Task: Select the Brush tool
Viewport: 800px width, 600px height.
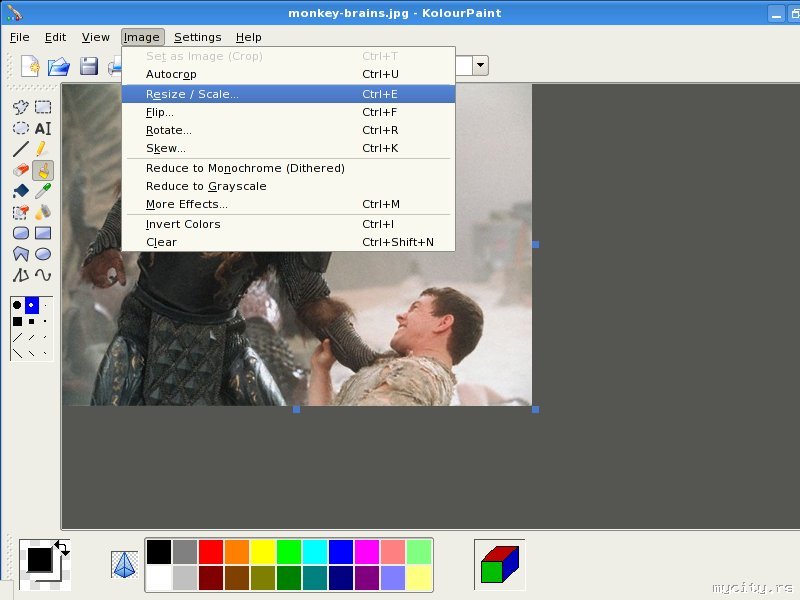Action: (x=43, y=170)
